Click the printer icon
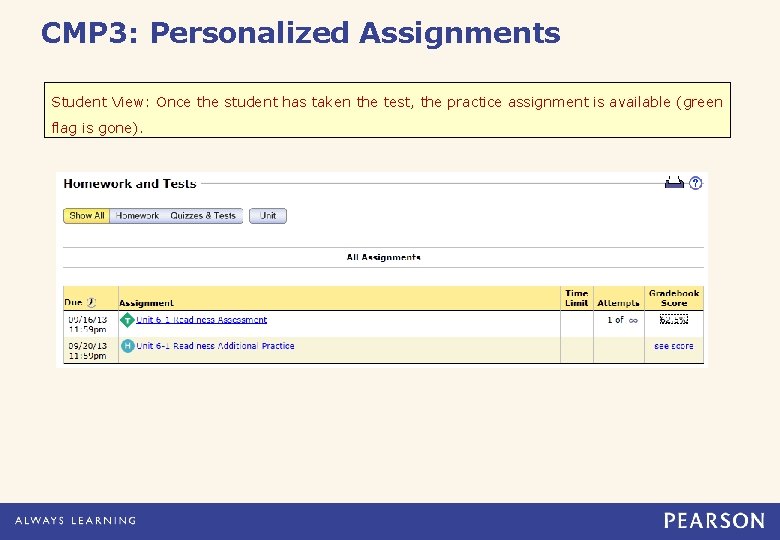Image resolution: width=780 pixels, height=540 pixels. click(674, 183)
